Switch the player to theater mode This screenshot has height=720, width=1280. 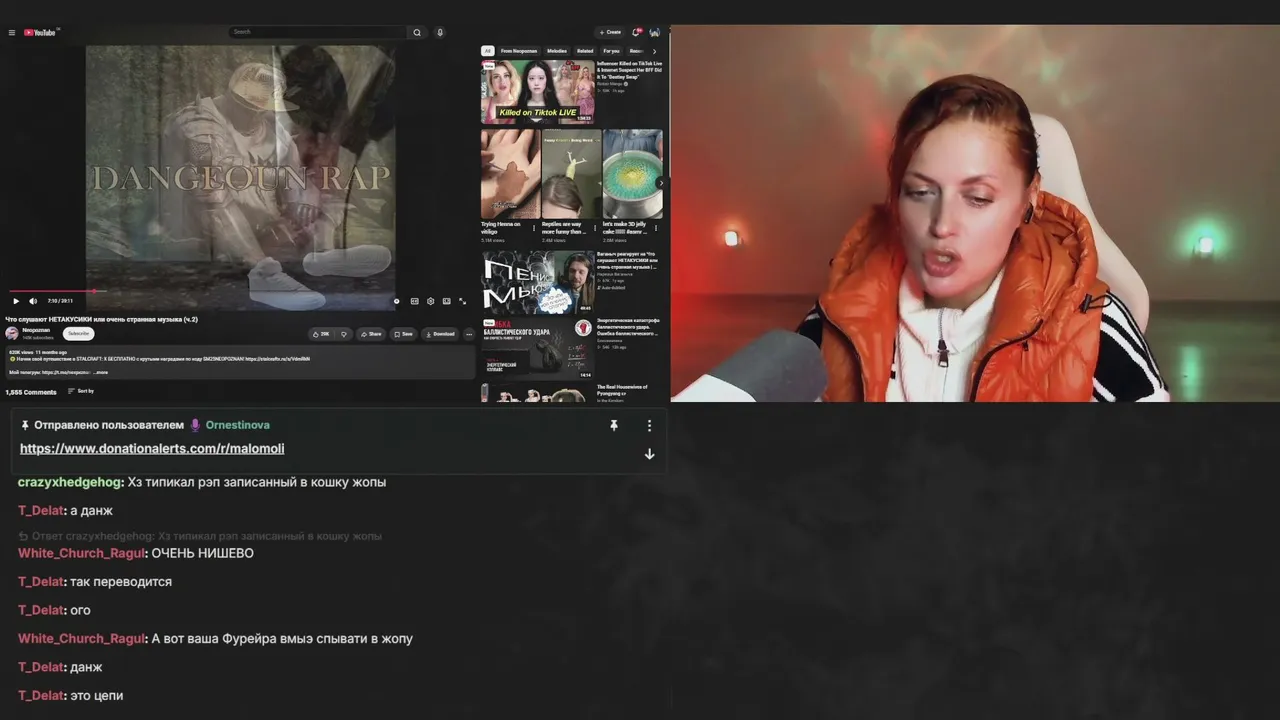(x=446, y=301)
